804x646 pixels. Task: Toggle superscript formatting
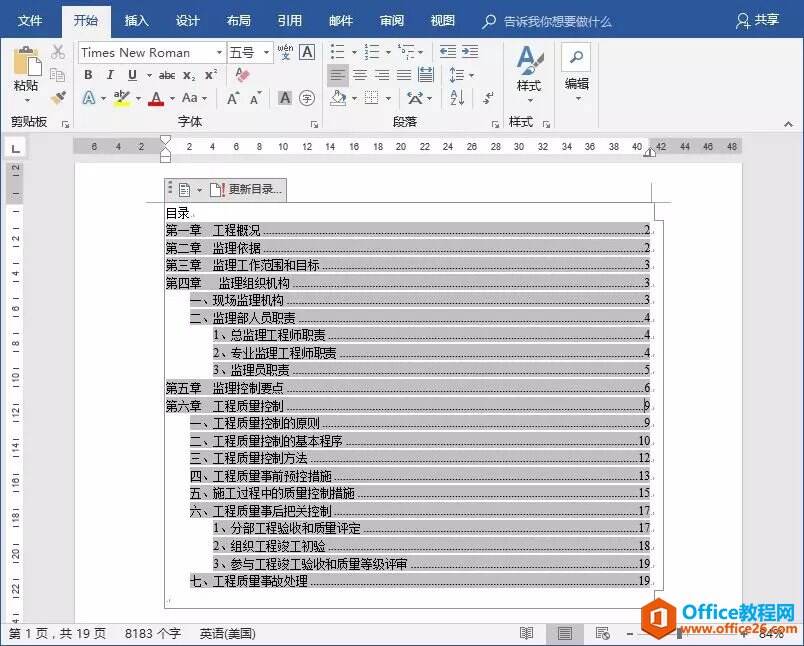click(x=211, y=75)
